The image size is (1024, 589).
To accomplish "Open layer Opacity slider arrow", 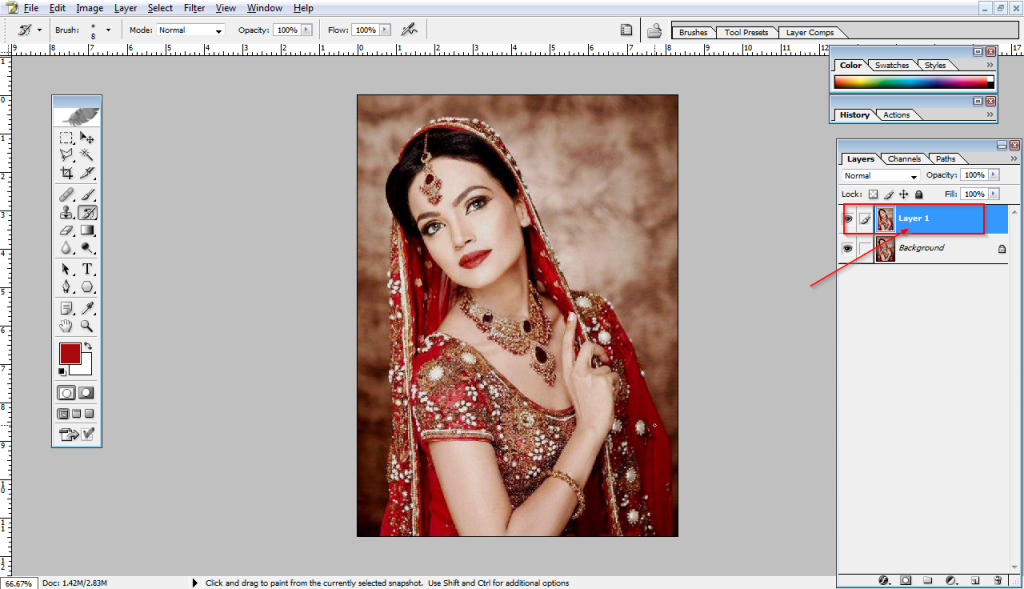I will tap(993, 175).
